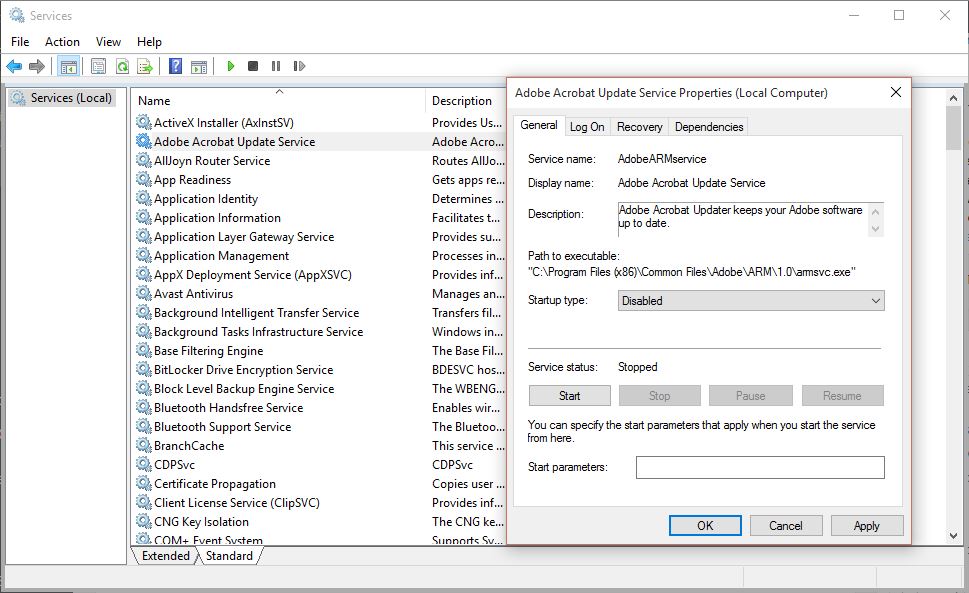
Task: Click the gear icon of CDPSvc service
Action: click(143, 464)
